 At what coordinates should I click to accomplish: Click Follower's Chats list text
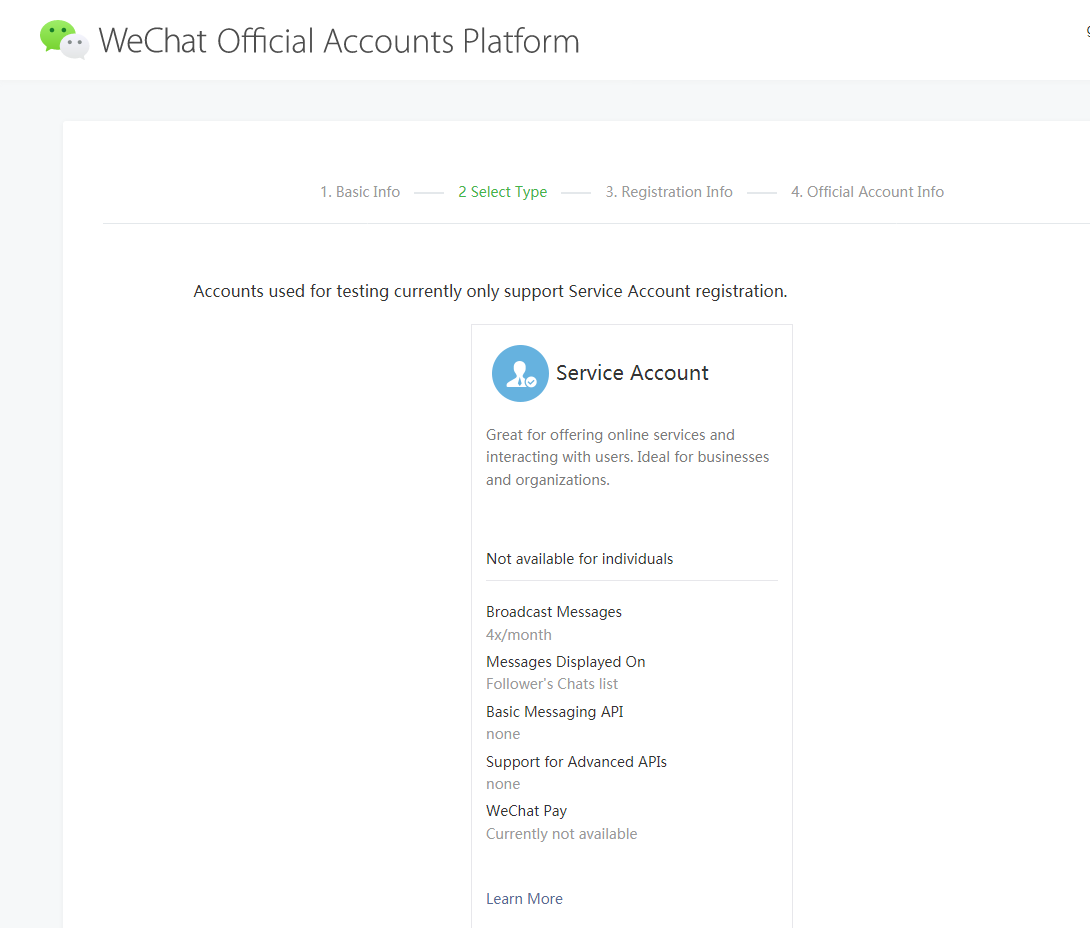(552, 684)
